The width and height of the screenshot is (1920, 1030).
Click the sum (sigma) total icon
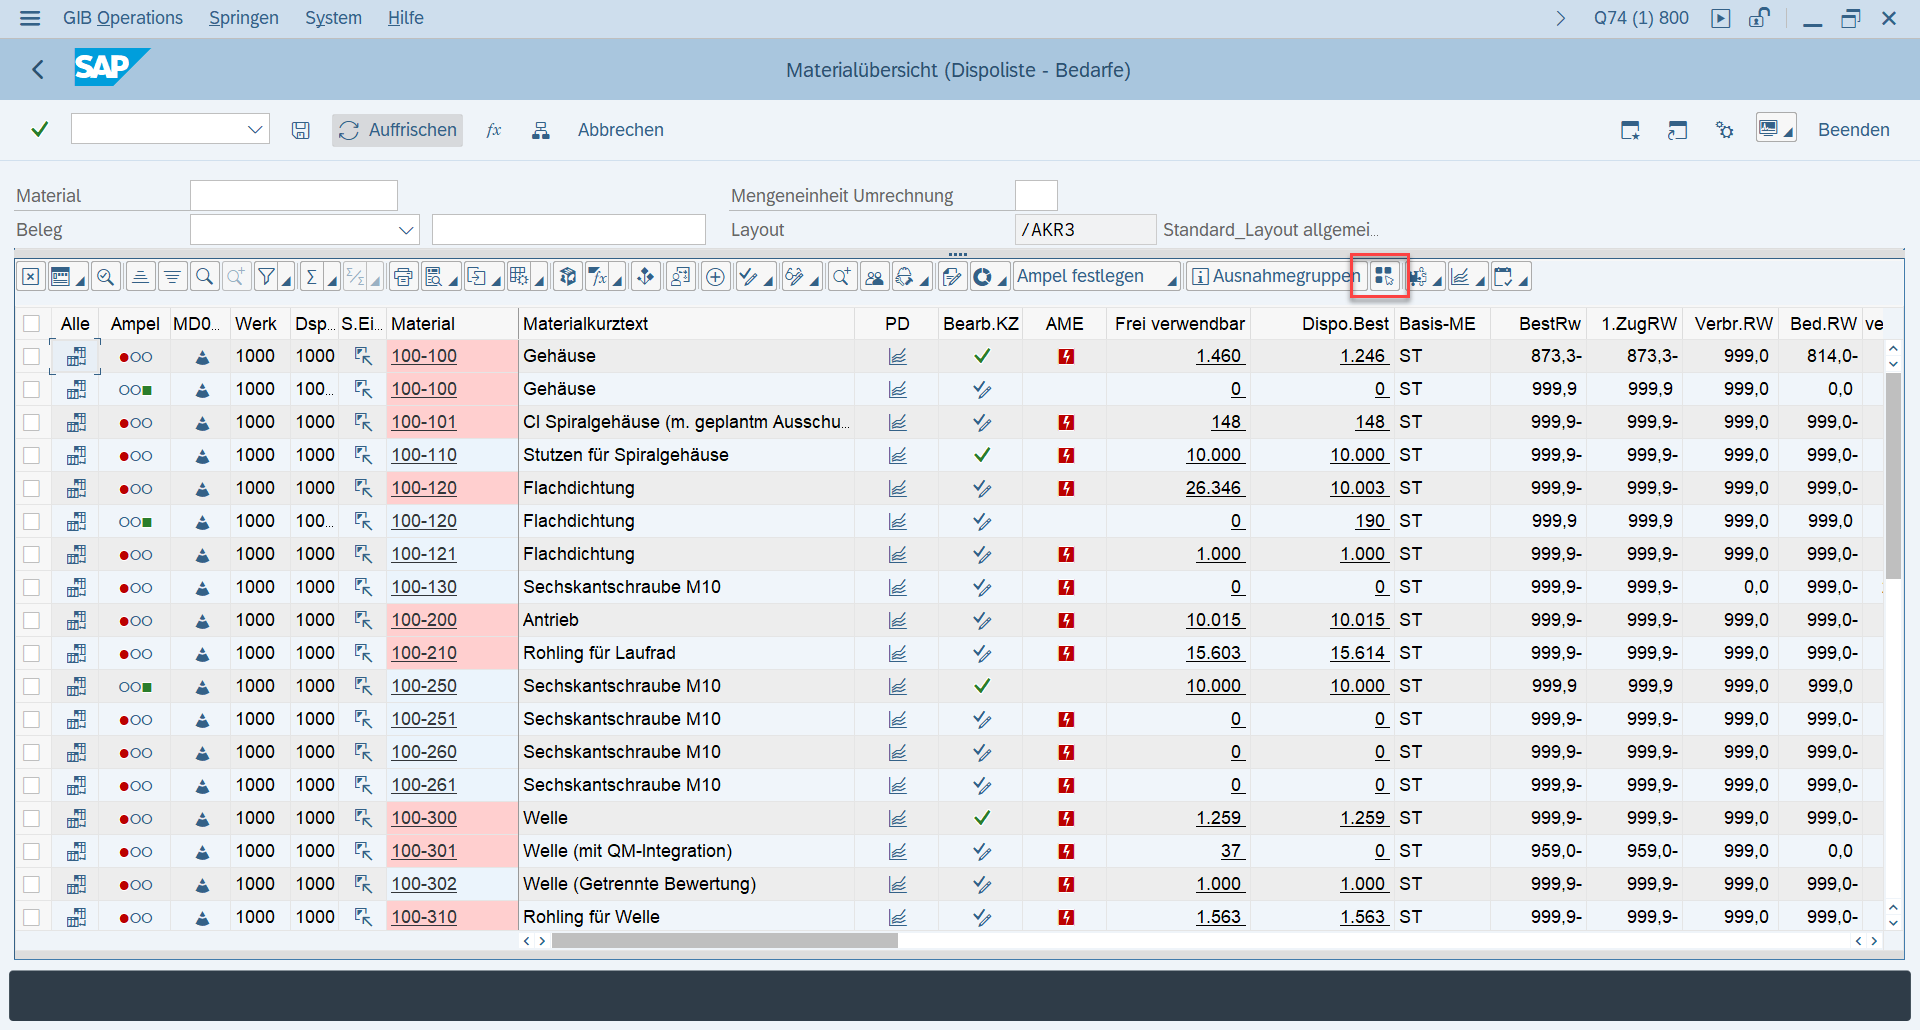312,277
